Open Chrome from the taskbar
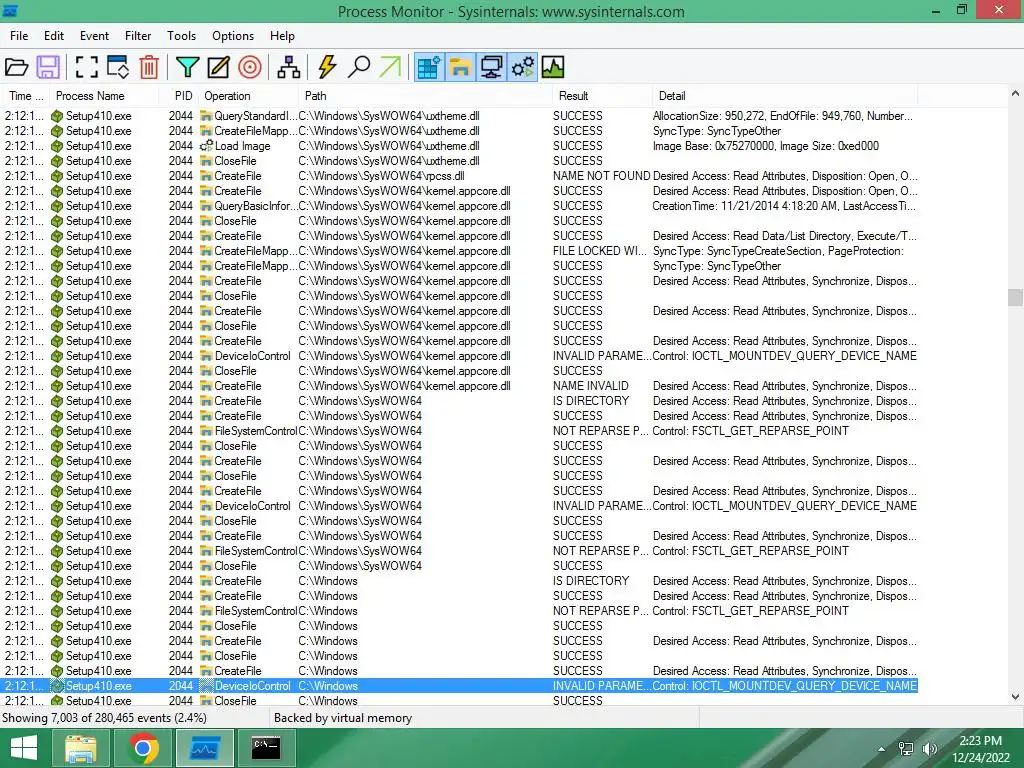Image resolution: width=1024 pixels, height=768 pixels. tap(143, 748)
